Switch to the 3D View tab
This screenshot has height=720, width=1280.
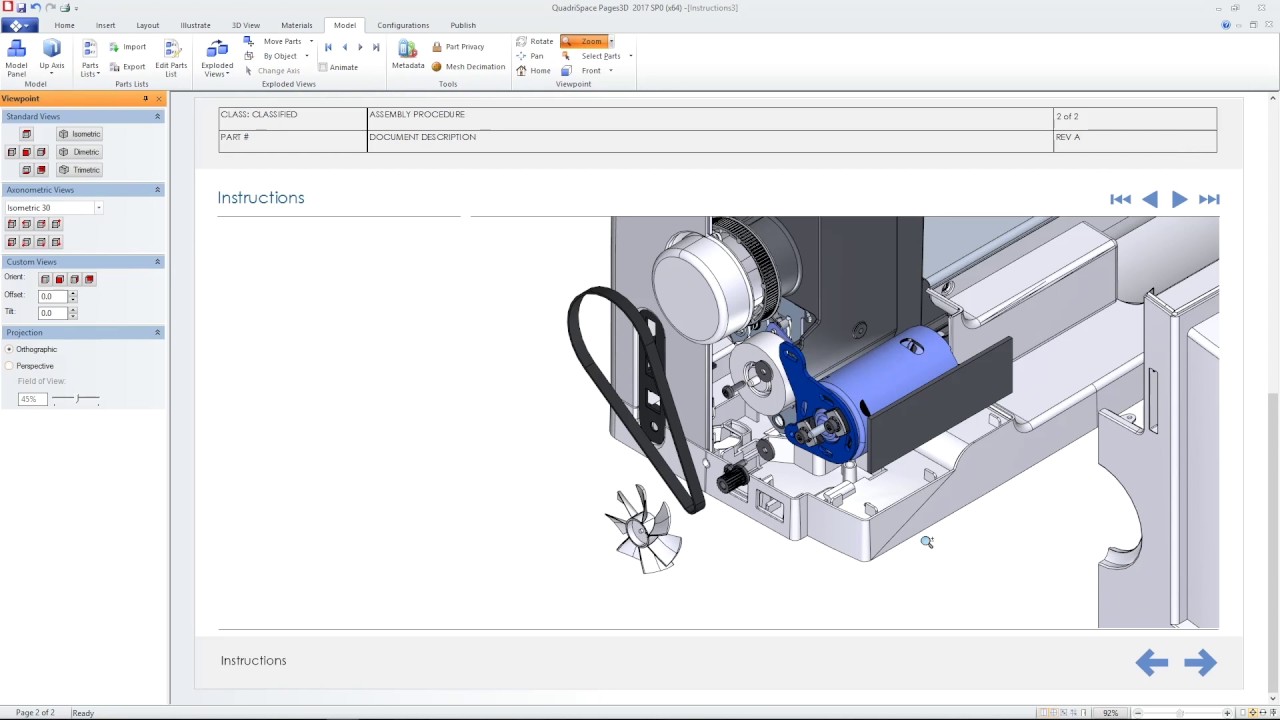point(245,25)
